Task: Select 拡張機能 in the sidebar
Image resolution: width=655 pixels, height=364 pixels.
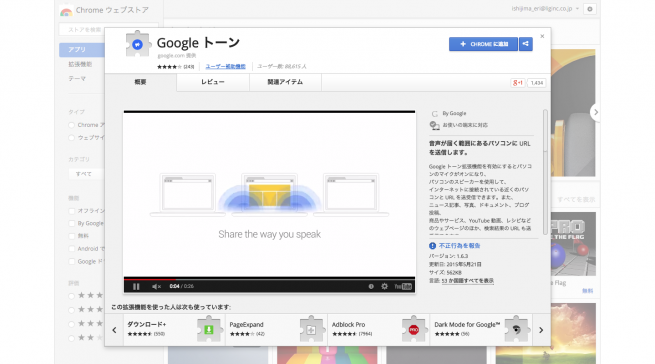Action: pyautogui.click(x=80, y=64)
